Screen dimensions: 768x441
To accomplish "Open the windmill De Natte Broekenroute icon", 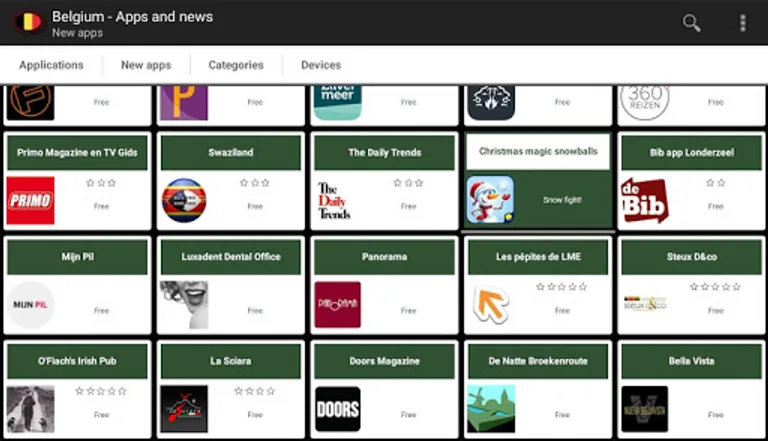I will coord(491,409).
